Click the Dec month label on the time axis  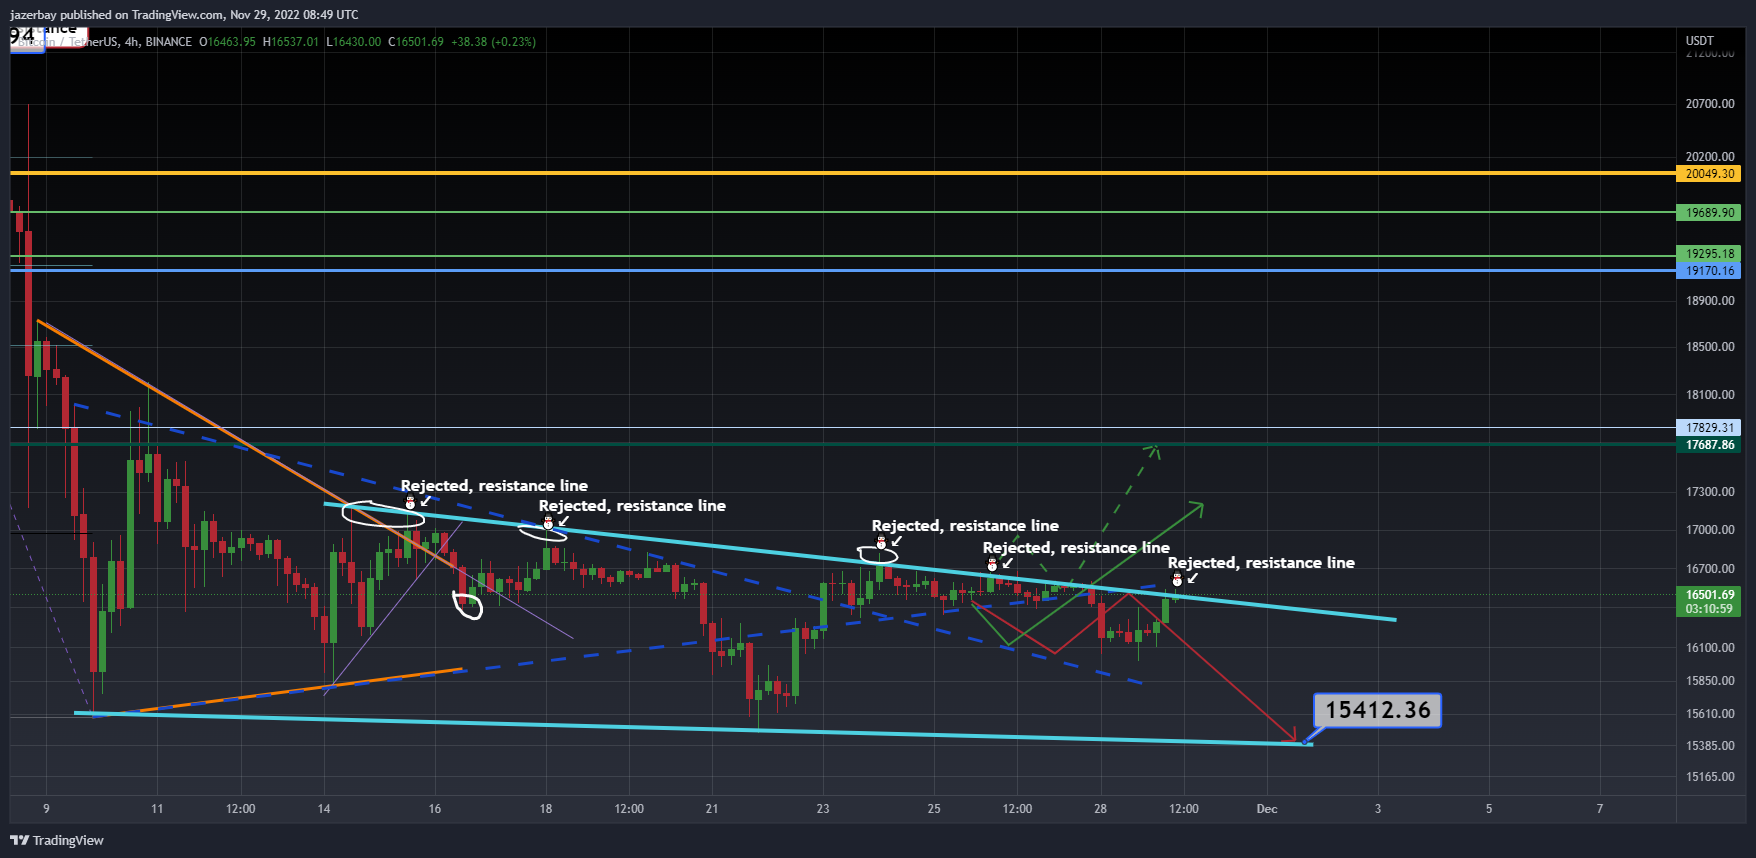point(1267,809)
